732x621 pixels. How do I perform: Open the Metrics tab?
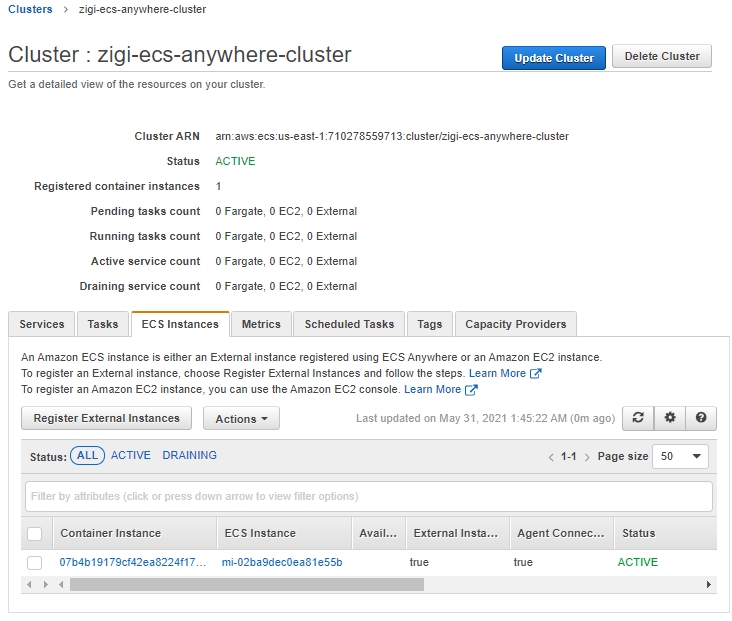261,324
